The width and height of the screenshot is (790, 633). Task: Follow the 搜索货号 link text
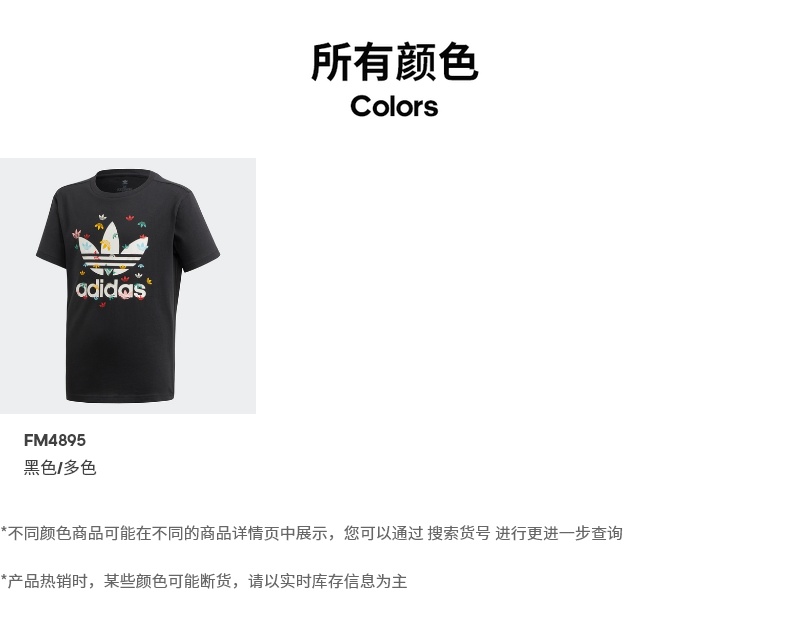(458, 533)
